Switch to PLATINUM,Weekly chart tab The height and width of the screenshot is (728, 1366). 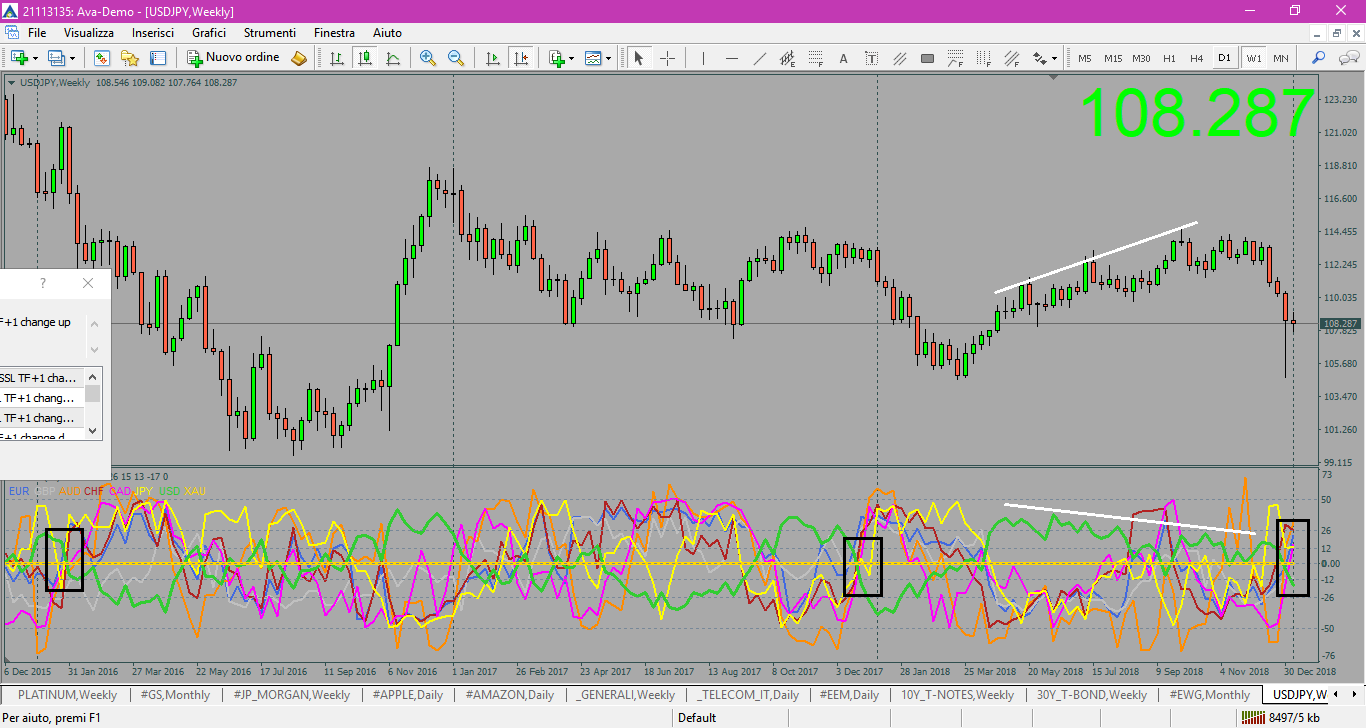click(x=68, y=694)
